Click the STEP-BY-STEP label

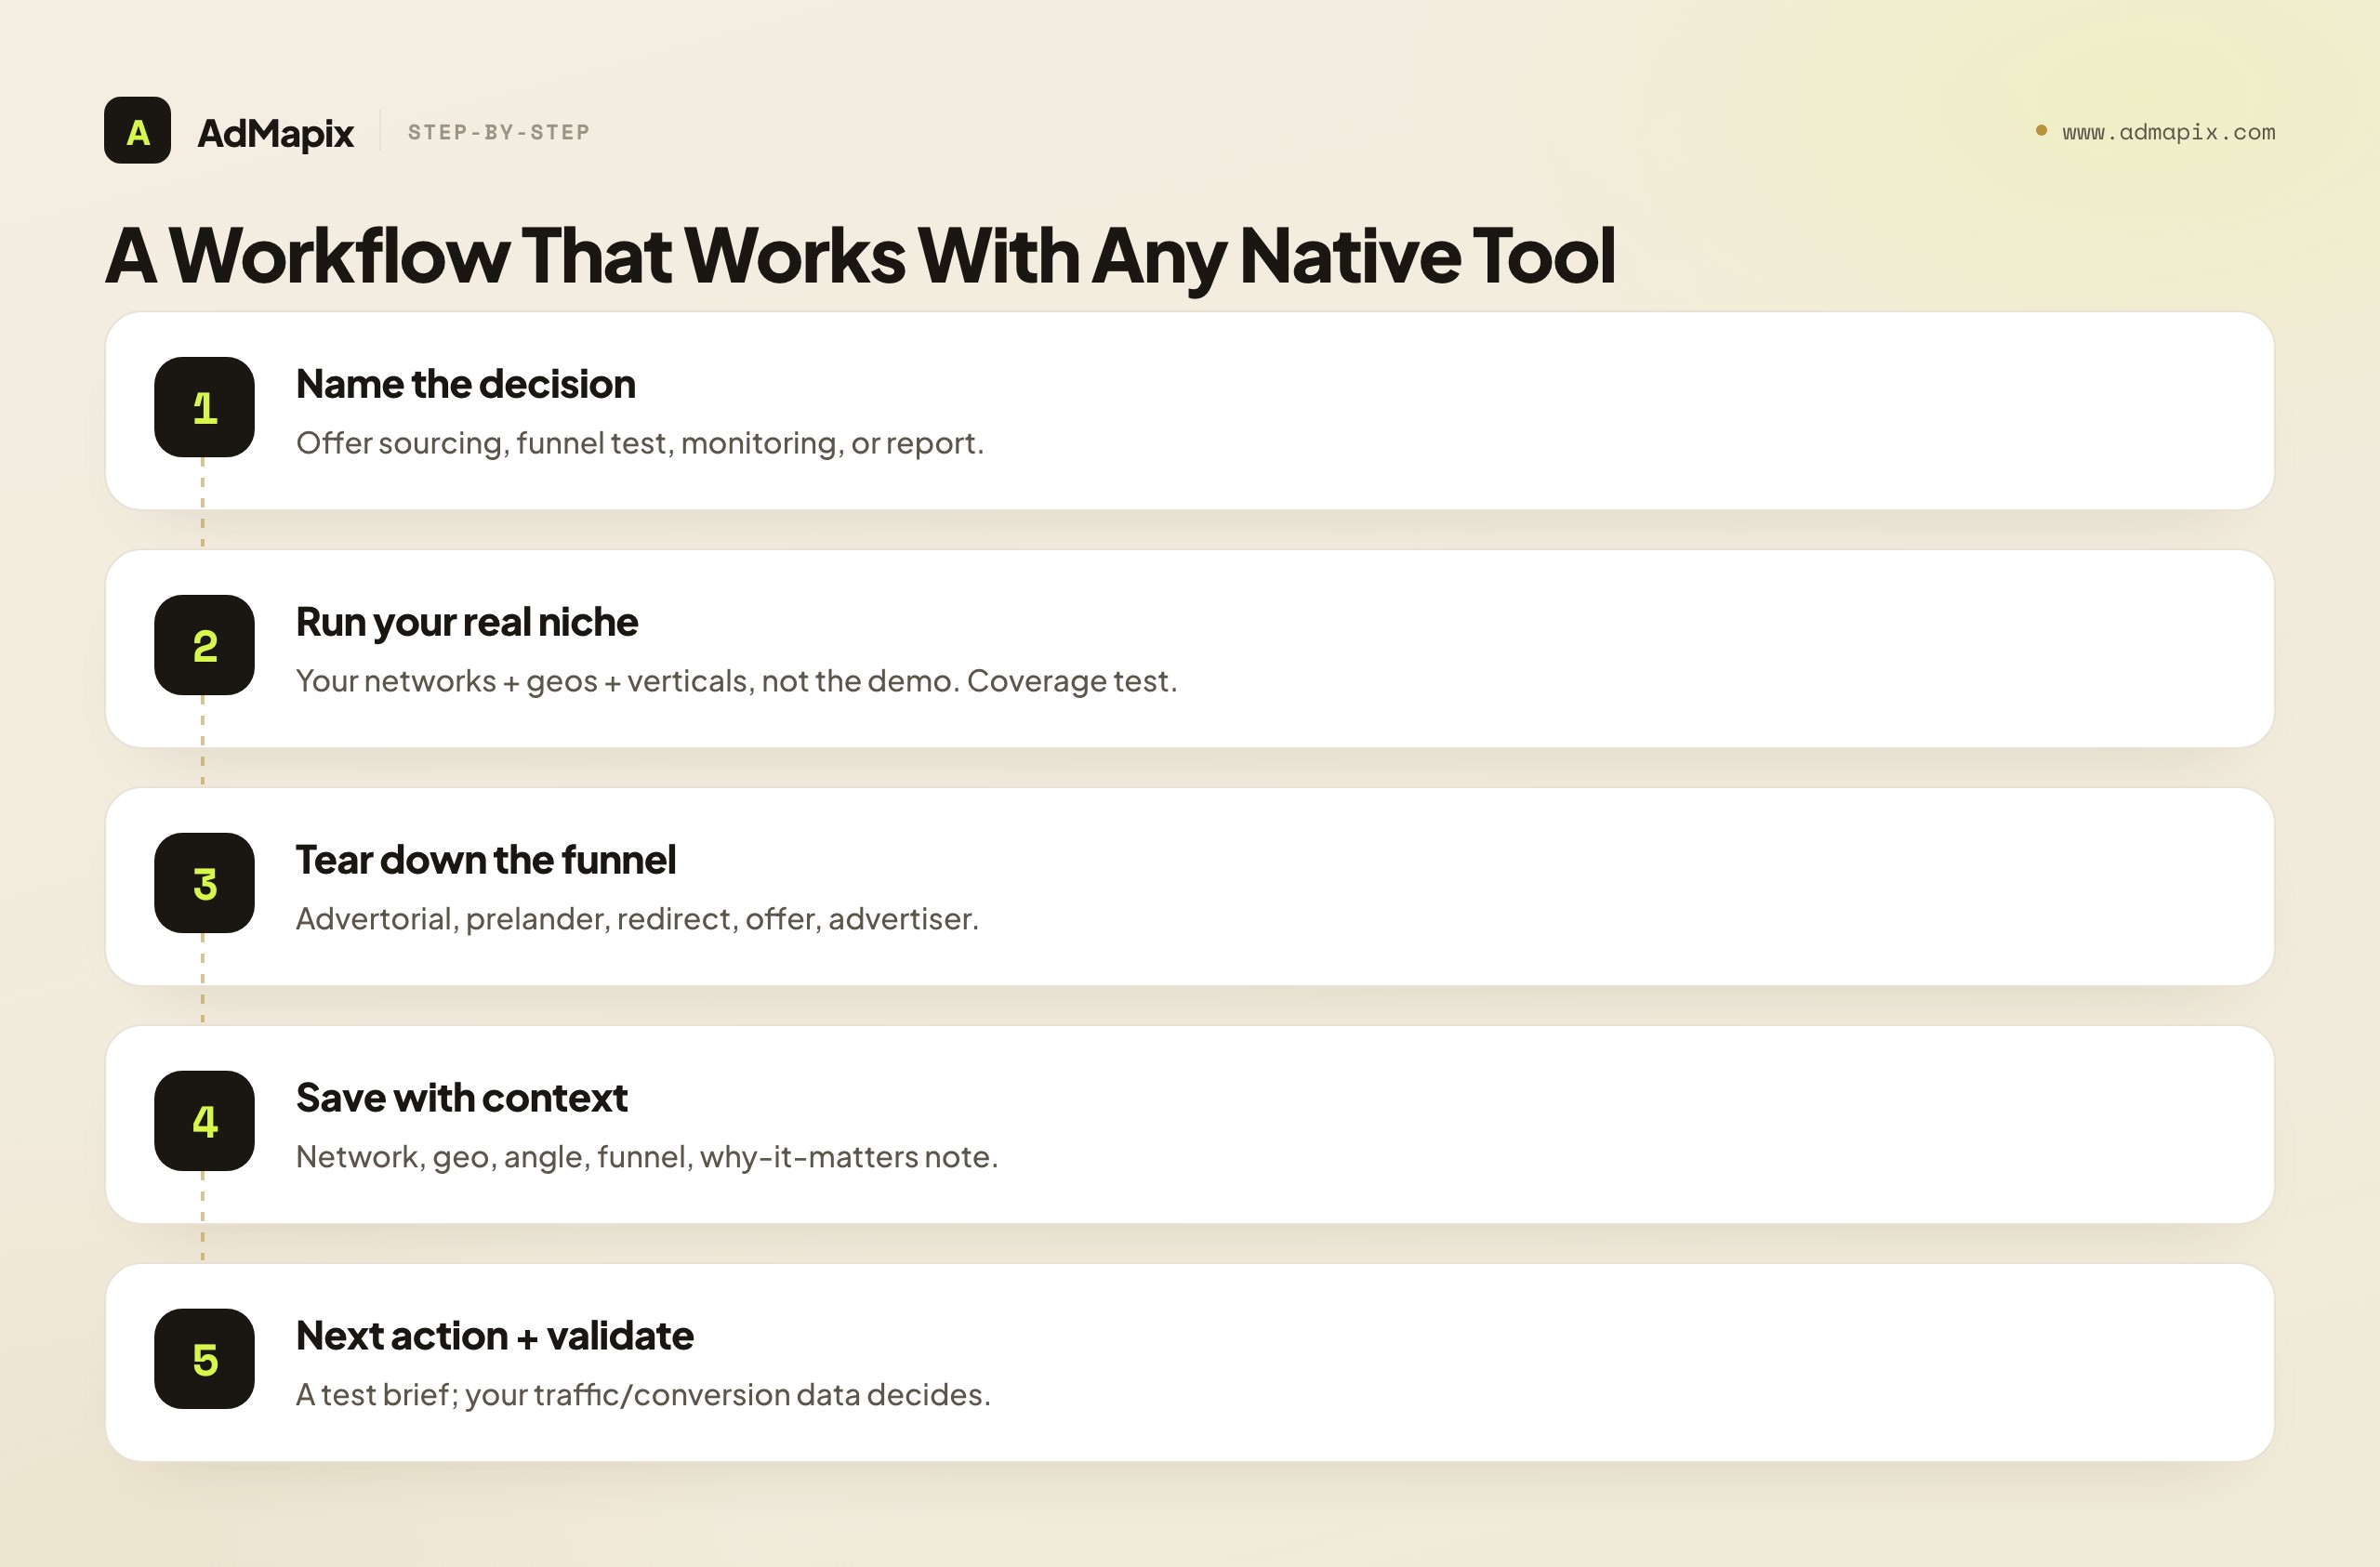[x=499, y=132]
